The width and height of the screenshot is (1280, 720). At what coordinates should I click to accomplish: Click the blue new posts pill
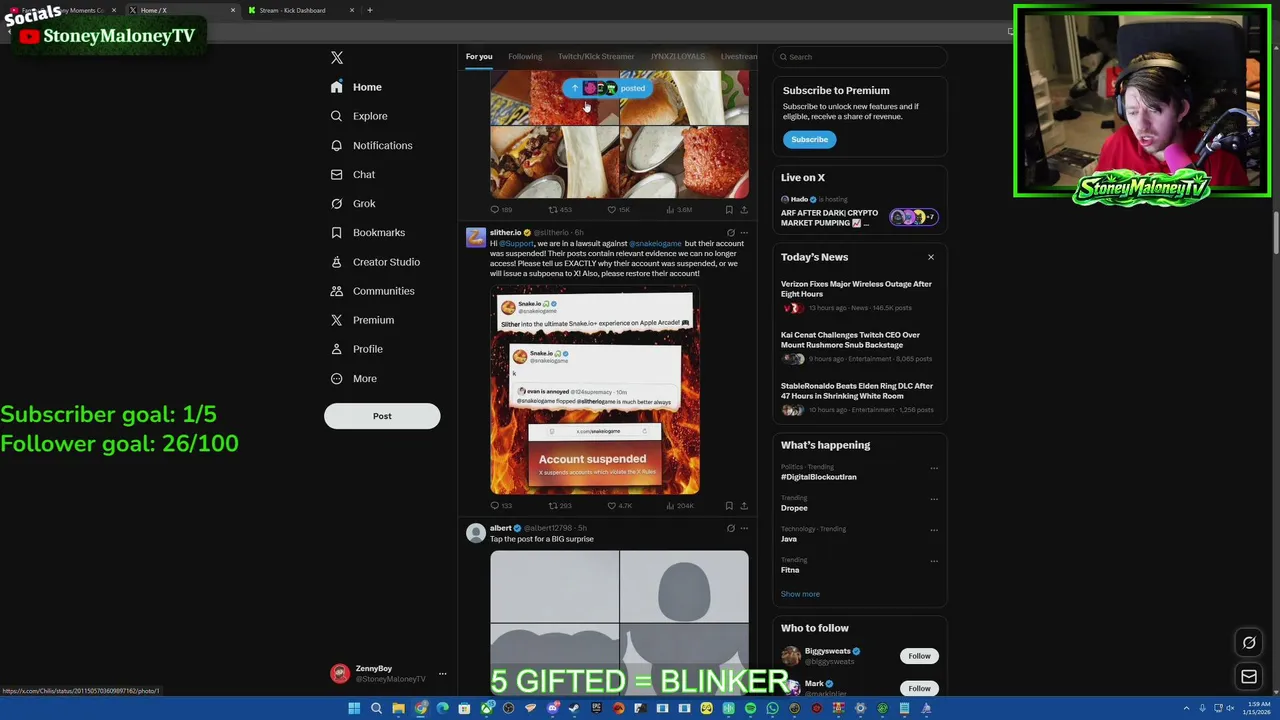pyautogui.click(x=607, y=88)
